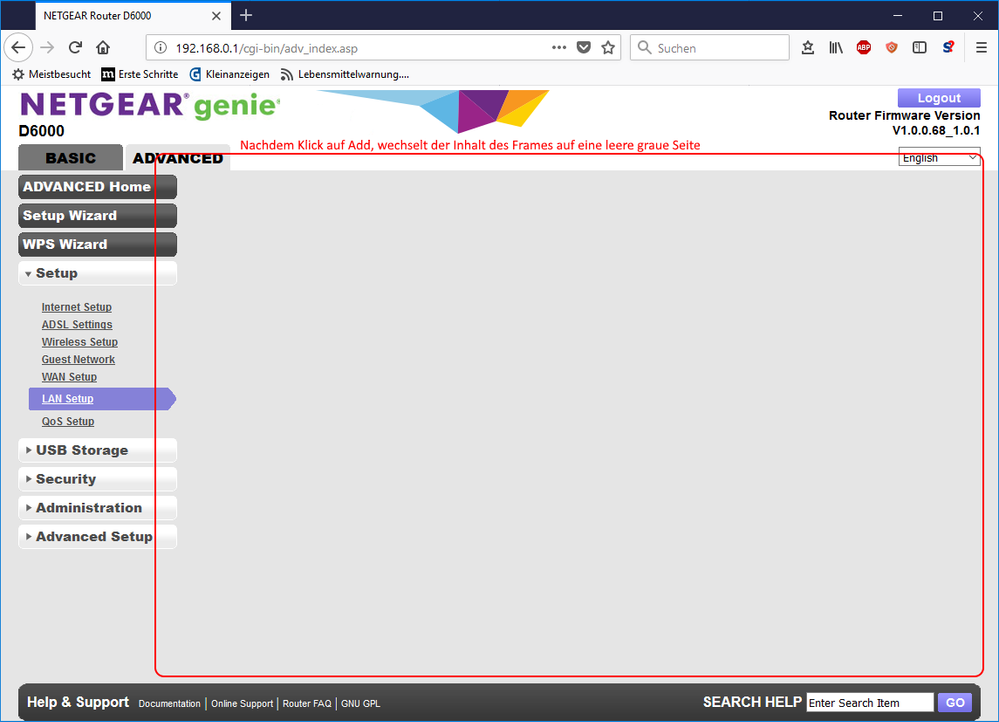The height and width of the screenshot is (722, 999).
Task: Open the language dropdown showing English
Action: [939, 157]
